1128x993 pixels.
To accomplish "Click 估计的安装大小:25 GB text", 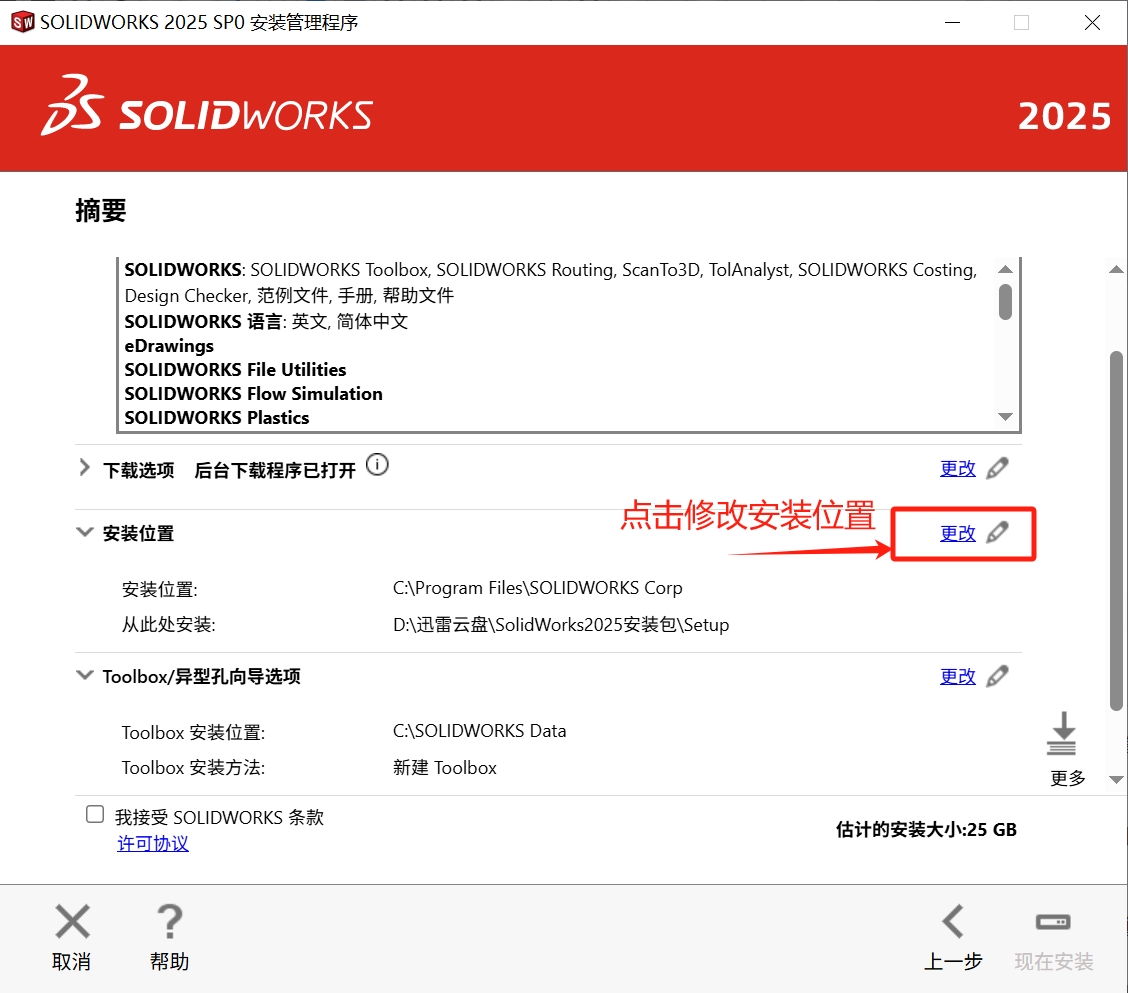I will (x=927, y=830).
